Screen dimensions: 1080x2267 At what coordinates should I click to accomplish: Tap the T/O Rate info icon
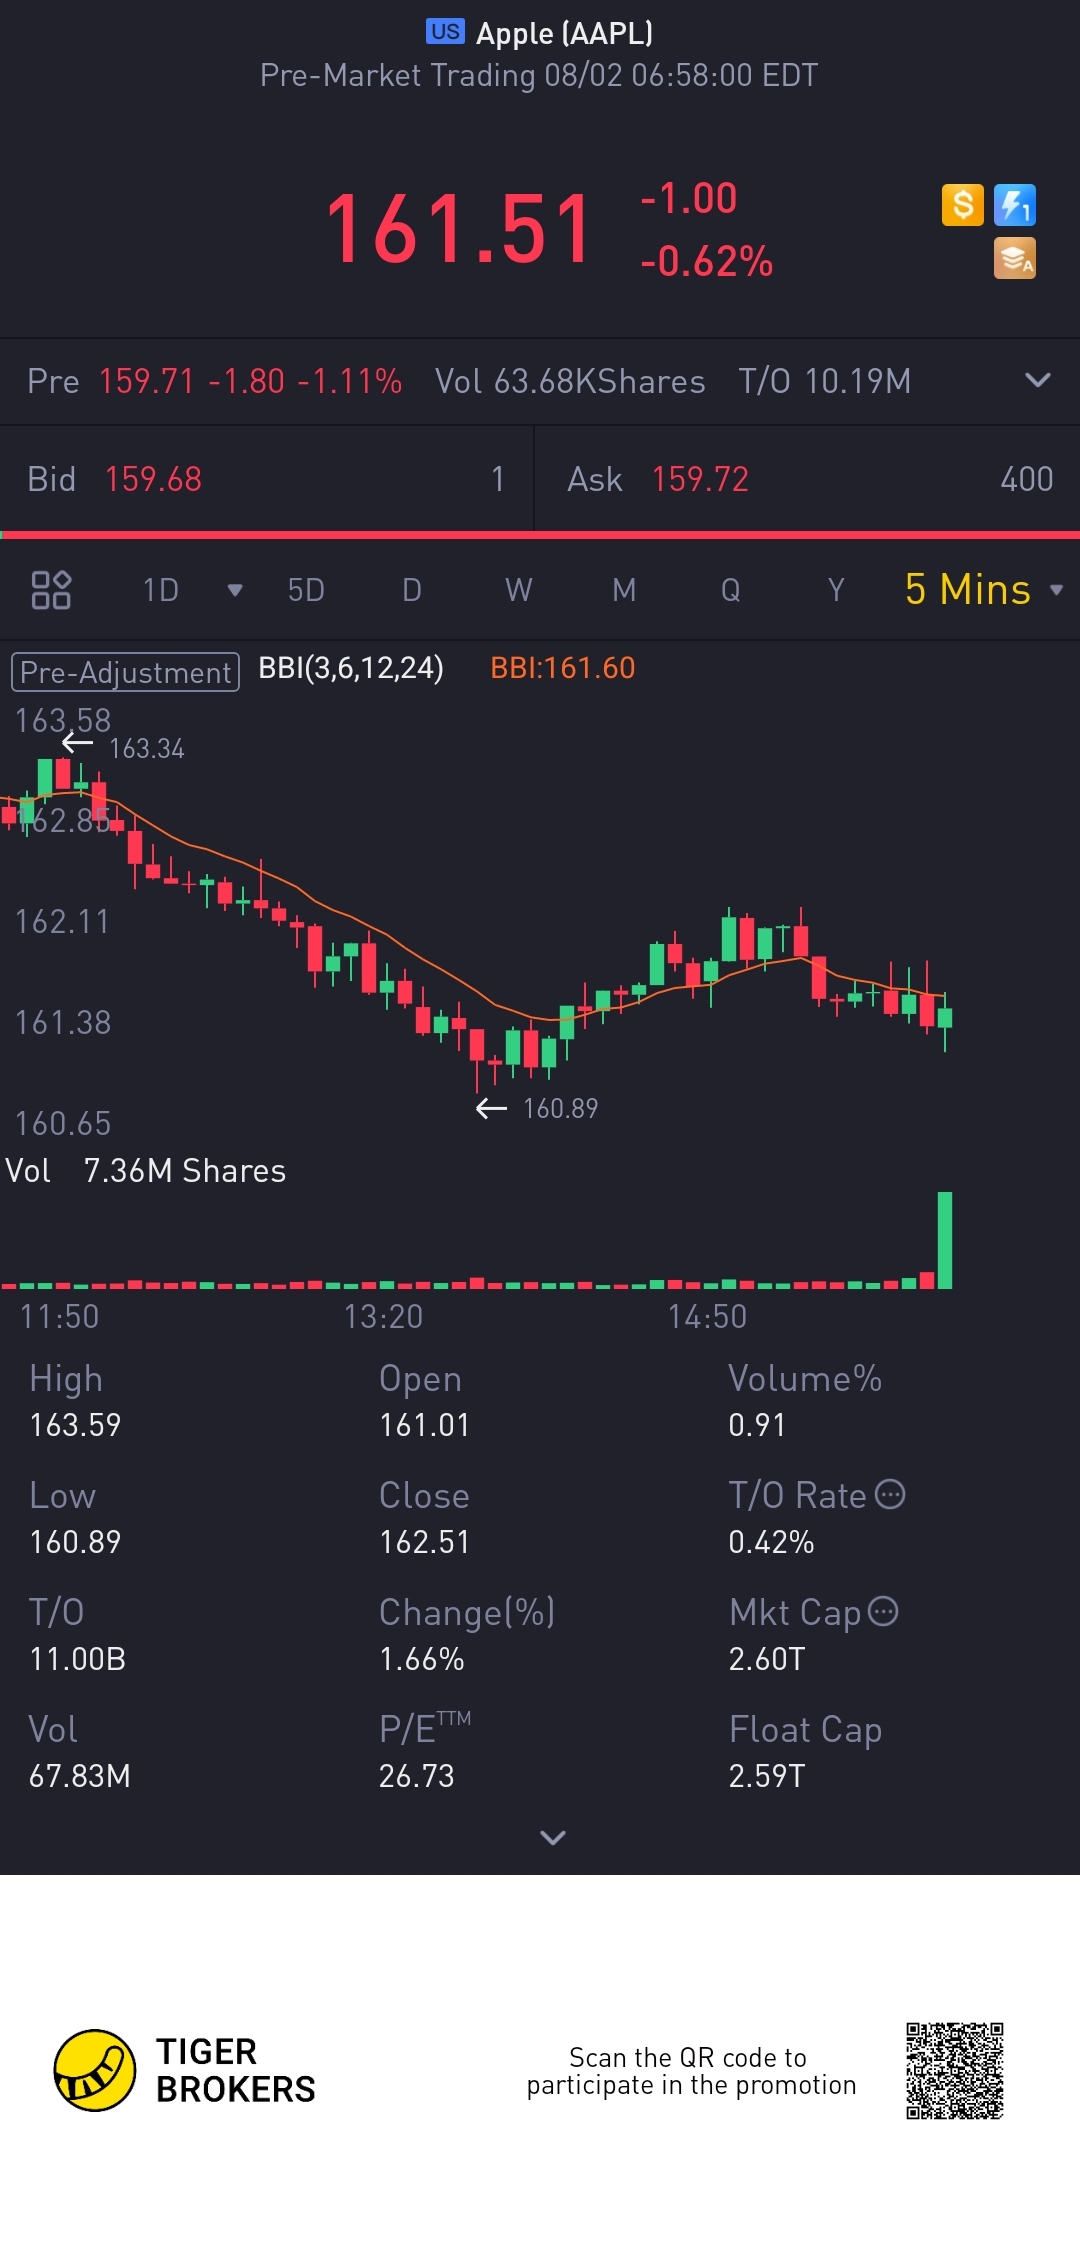(x=890, y=1494)
